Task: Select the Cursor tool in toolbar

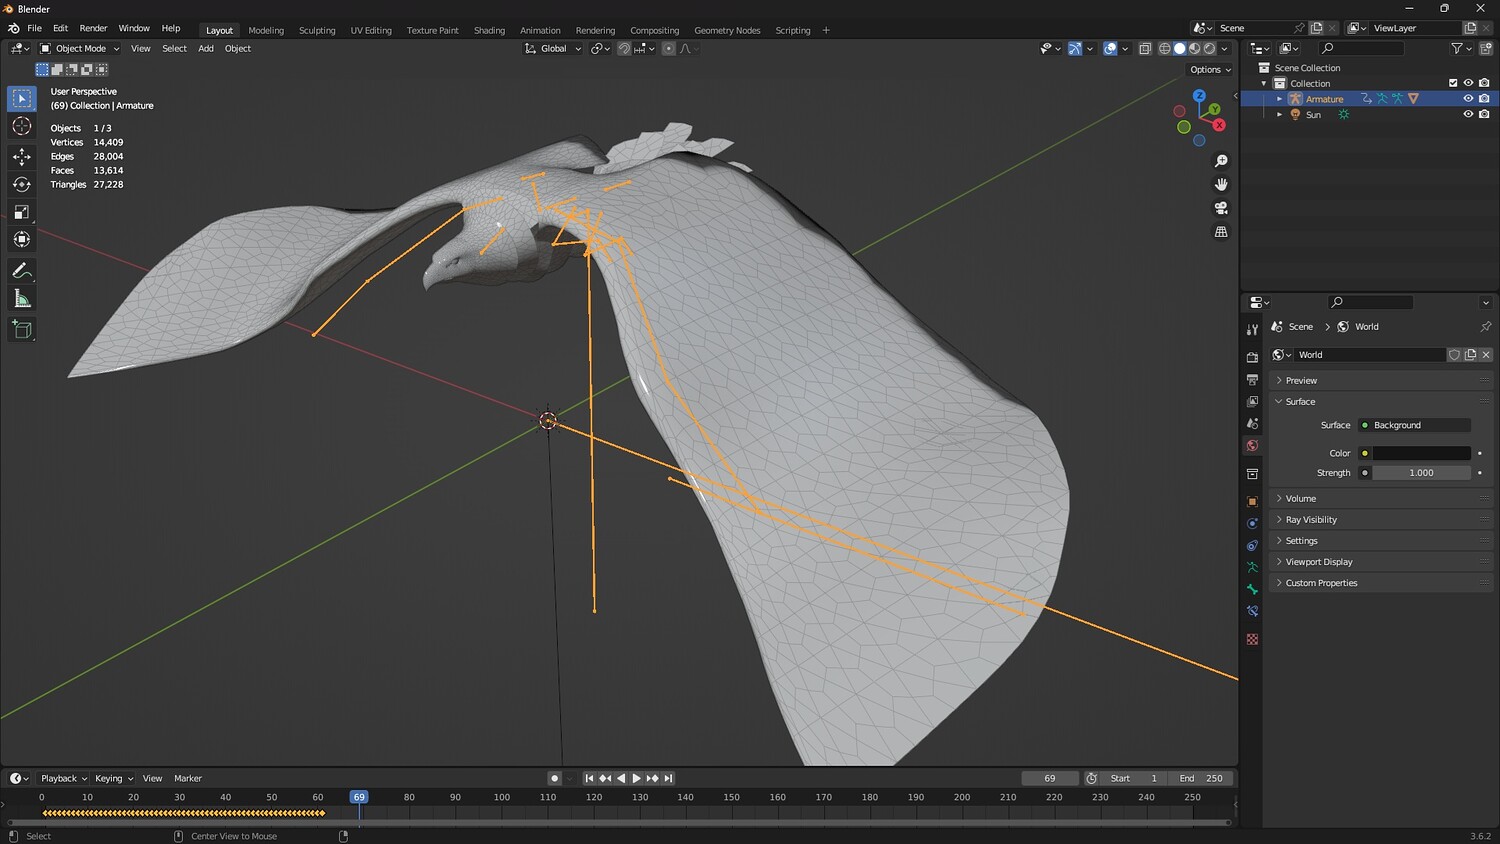Action: point(21,126)
